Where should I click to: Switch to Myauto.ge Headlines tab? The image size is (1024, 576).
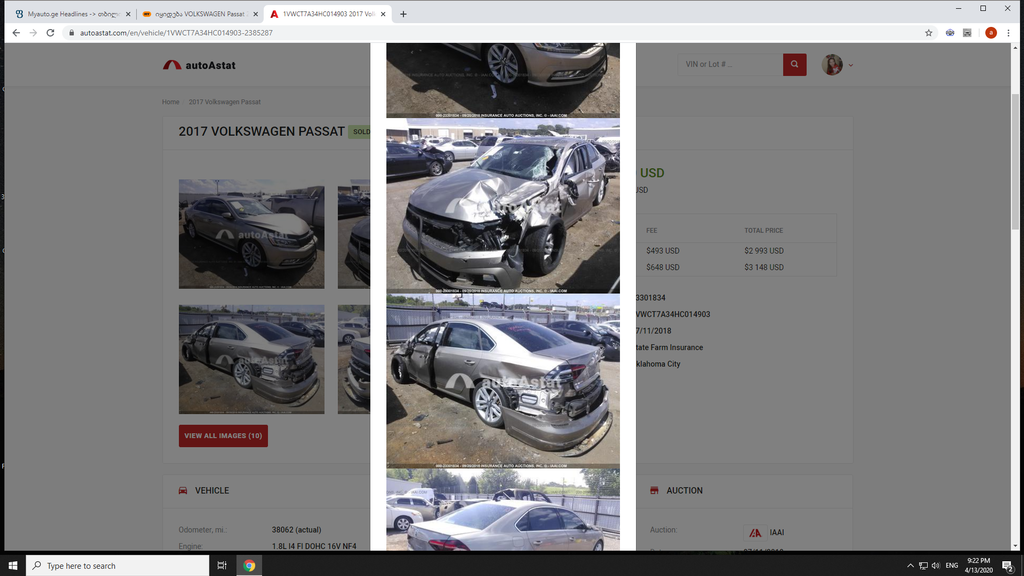tap(72, 14)
